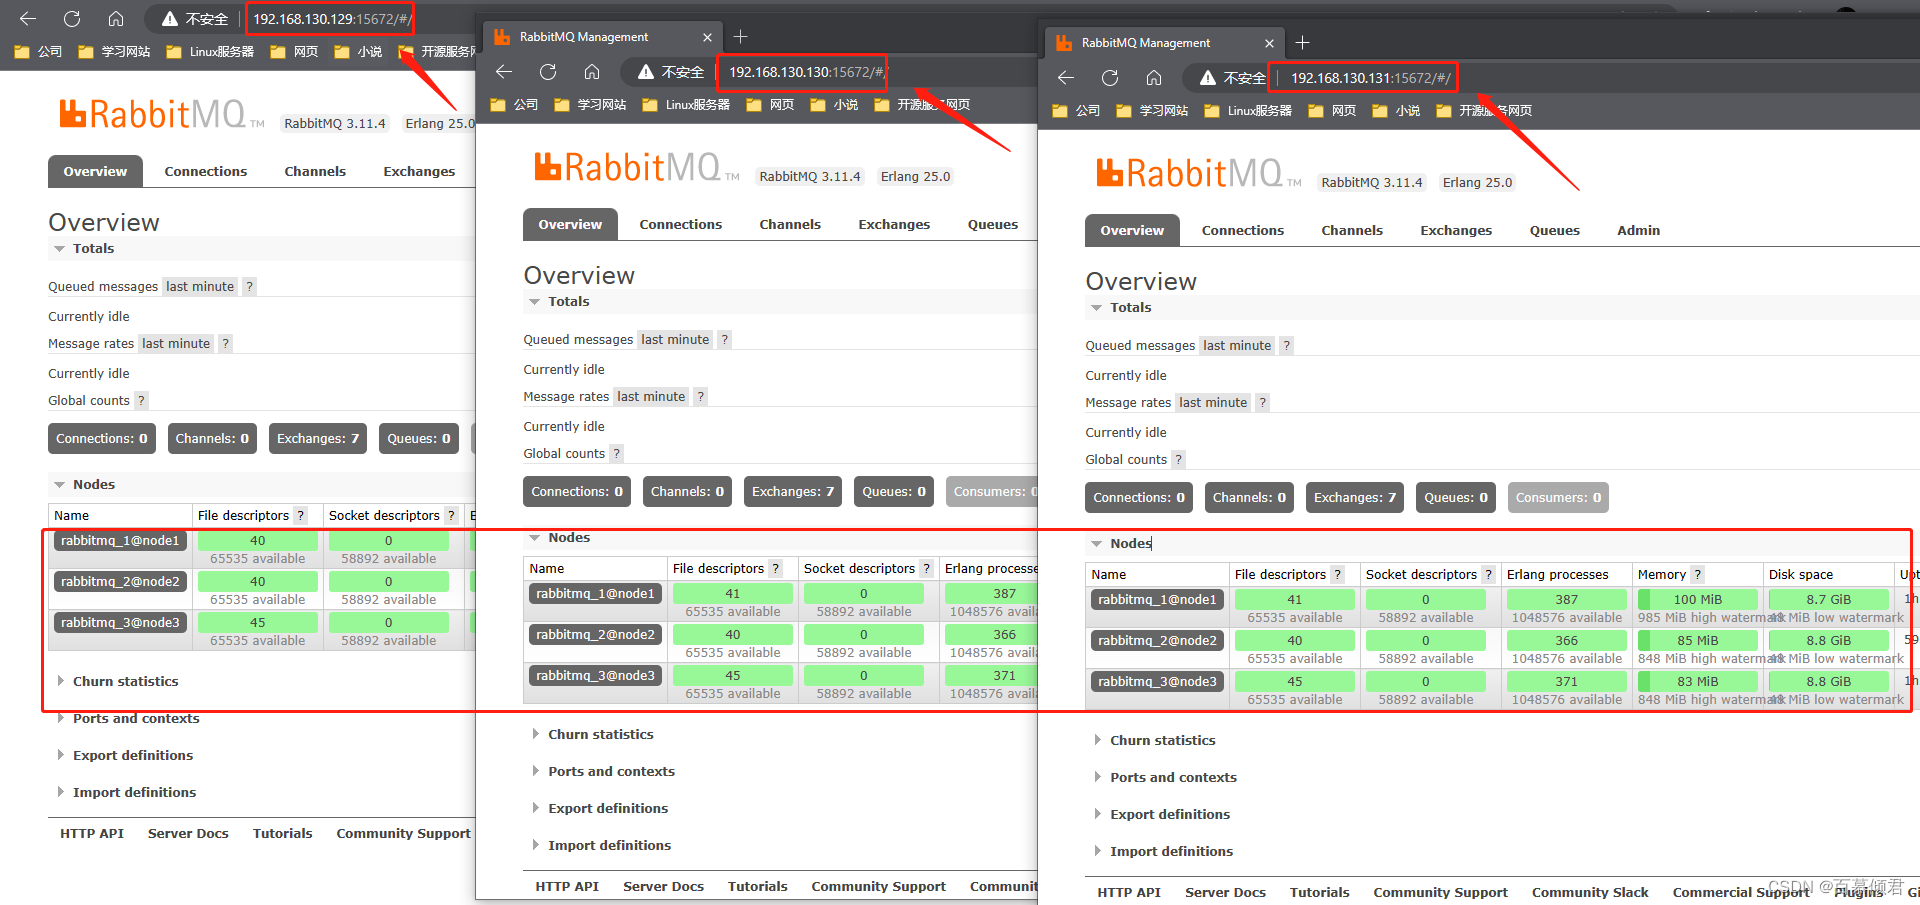Open Server Docs link in right window
The height and width of the screenshot is (905, 1920).
tap(1225, 893)
